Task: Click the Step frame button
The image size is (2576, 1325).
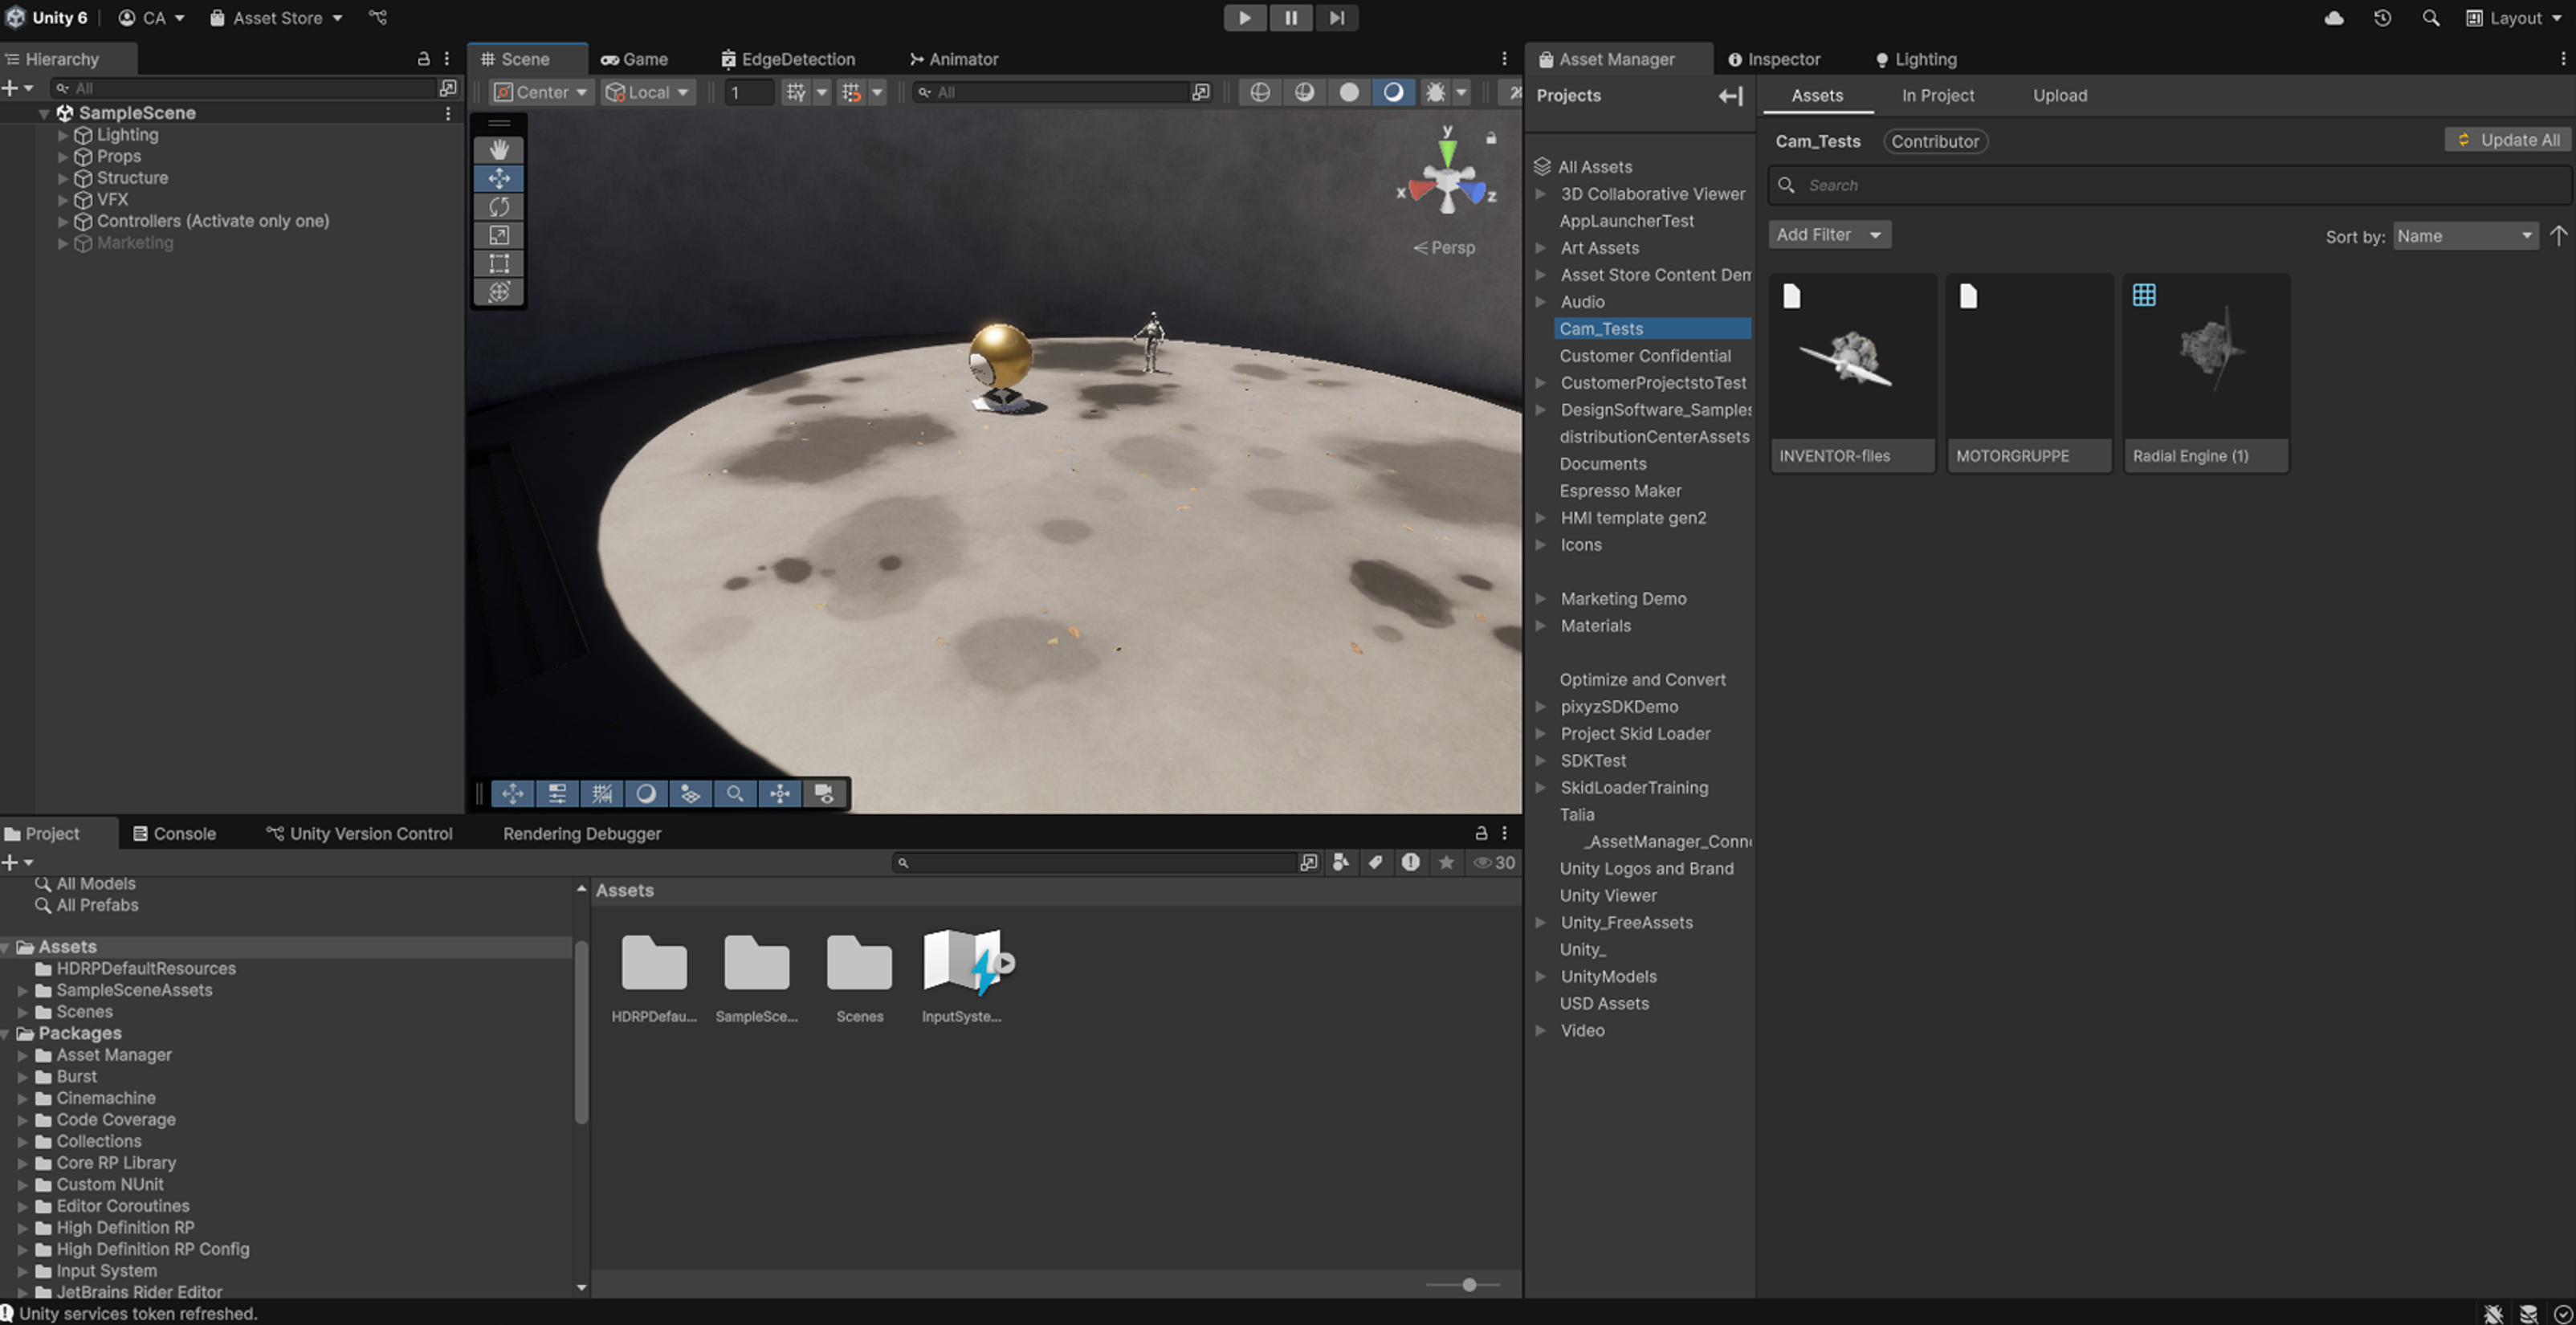Action: 1336,18
